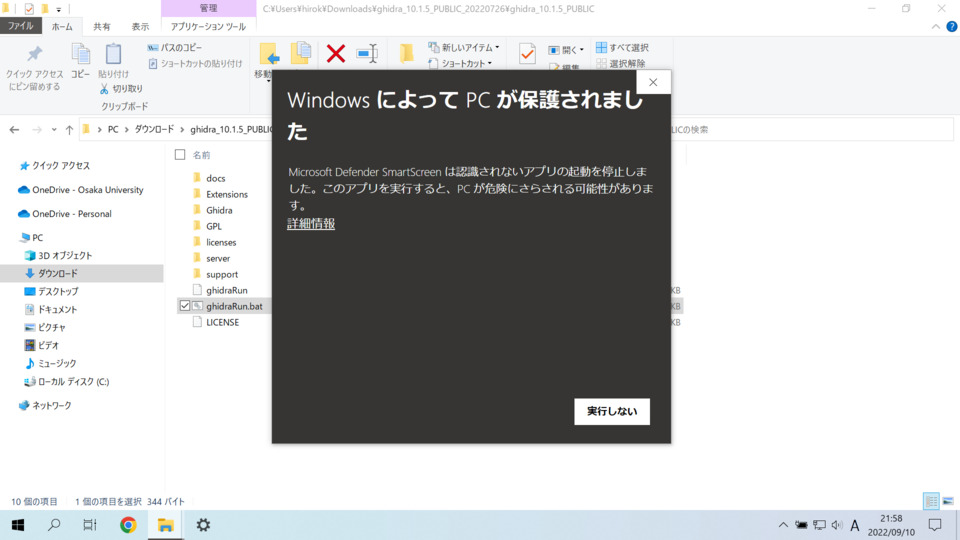Switch to large thumbnails view icon

pos(946,501)
